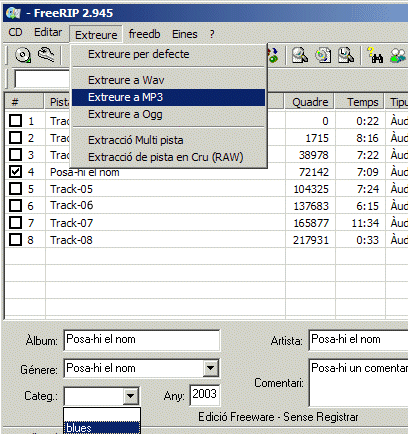Screen dimensions: 408x434
Task: Sort by the Quadre column header
Action: click(310, 102)
